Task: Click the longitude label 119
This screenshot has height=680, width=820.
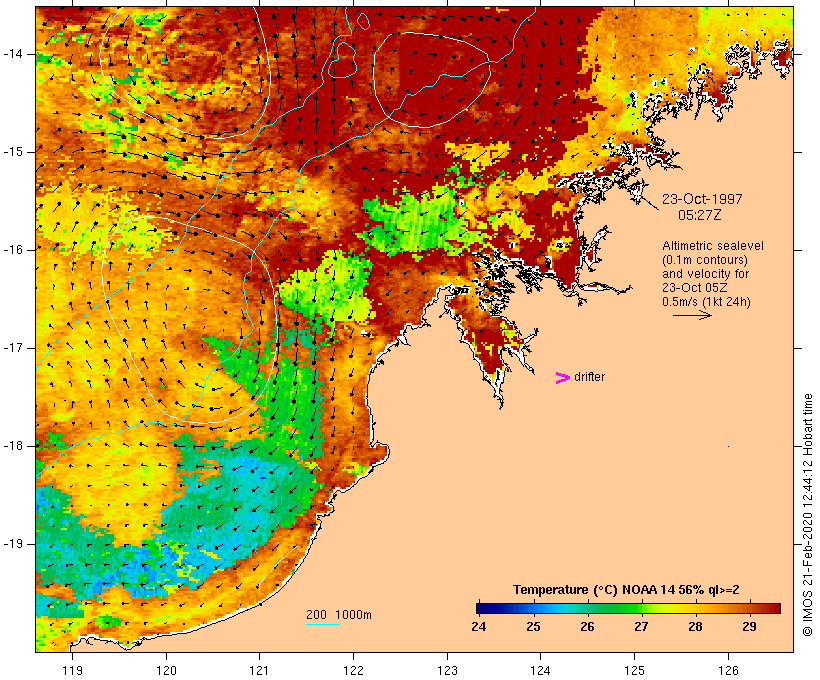Action: (x=72, y=670)
